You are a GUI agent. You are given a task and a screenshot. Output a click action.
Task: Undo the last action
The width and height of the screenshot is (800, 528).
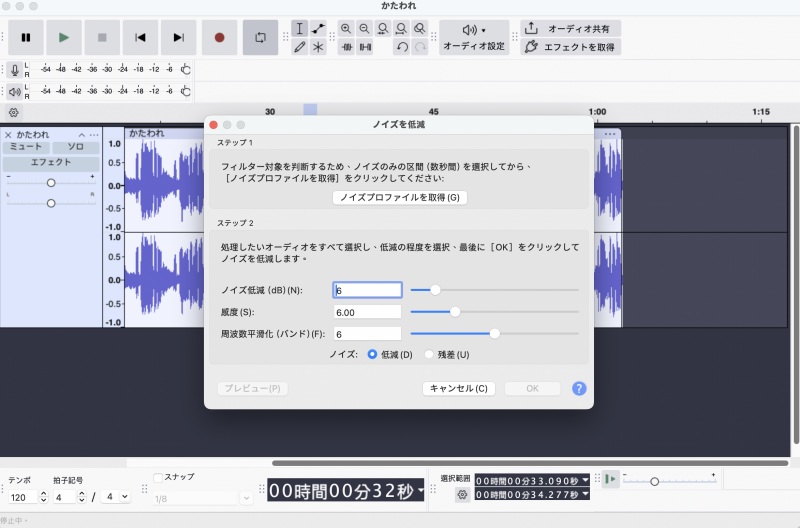[x=402, y=47]
